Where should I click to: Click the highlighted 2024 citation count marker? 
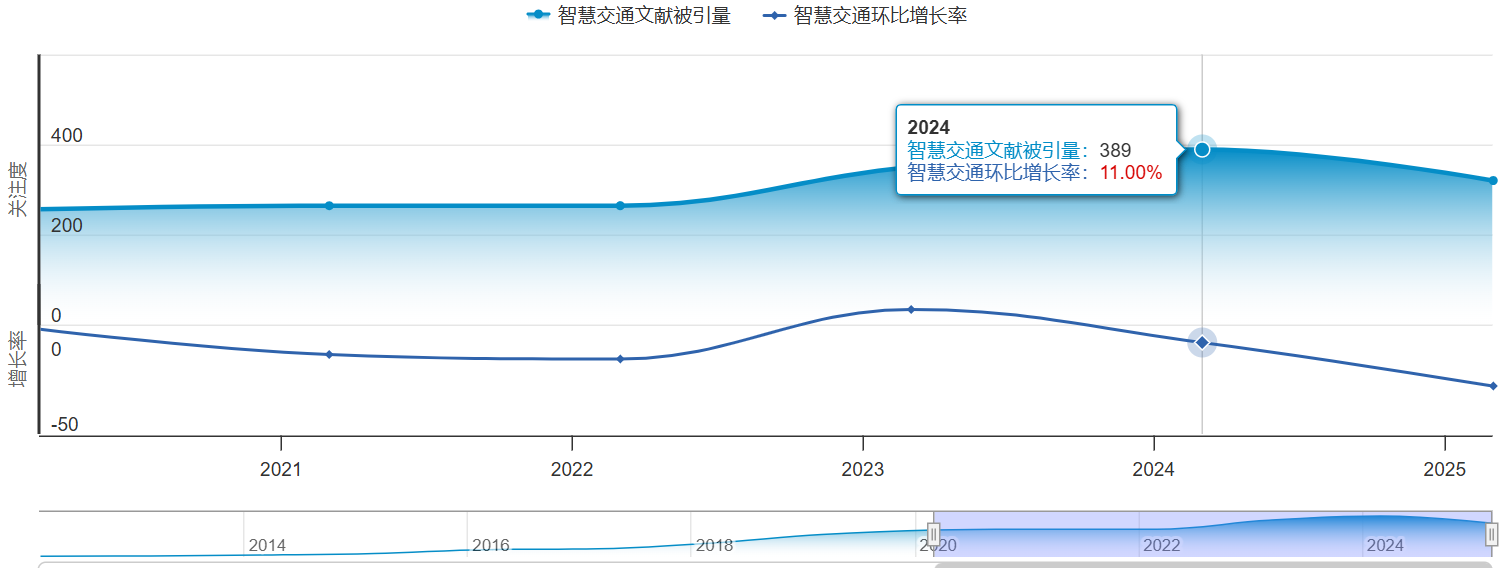pos(1202,149)
